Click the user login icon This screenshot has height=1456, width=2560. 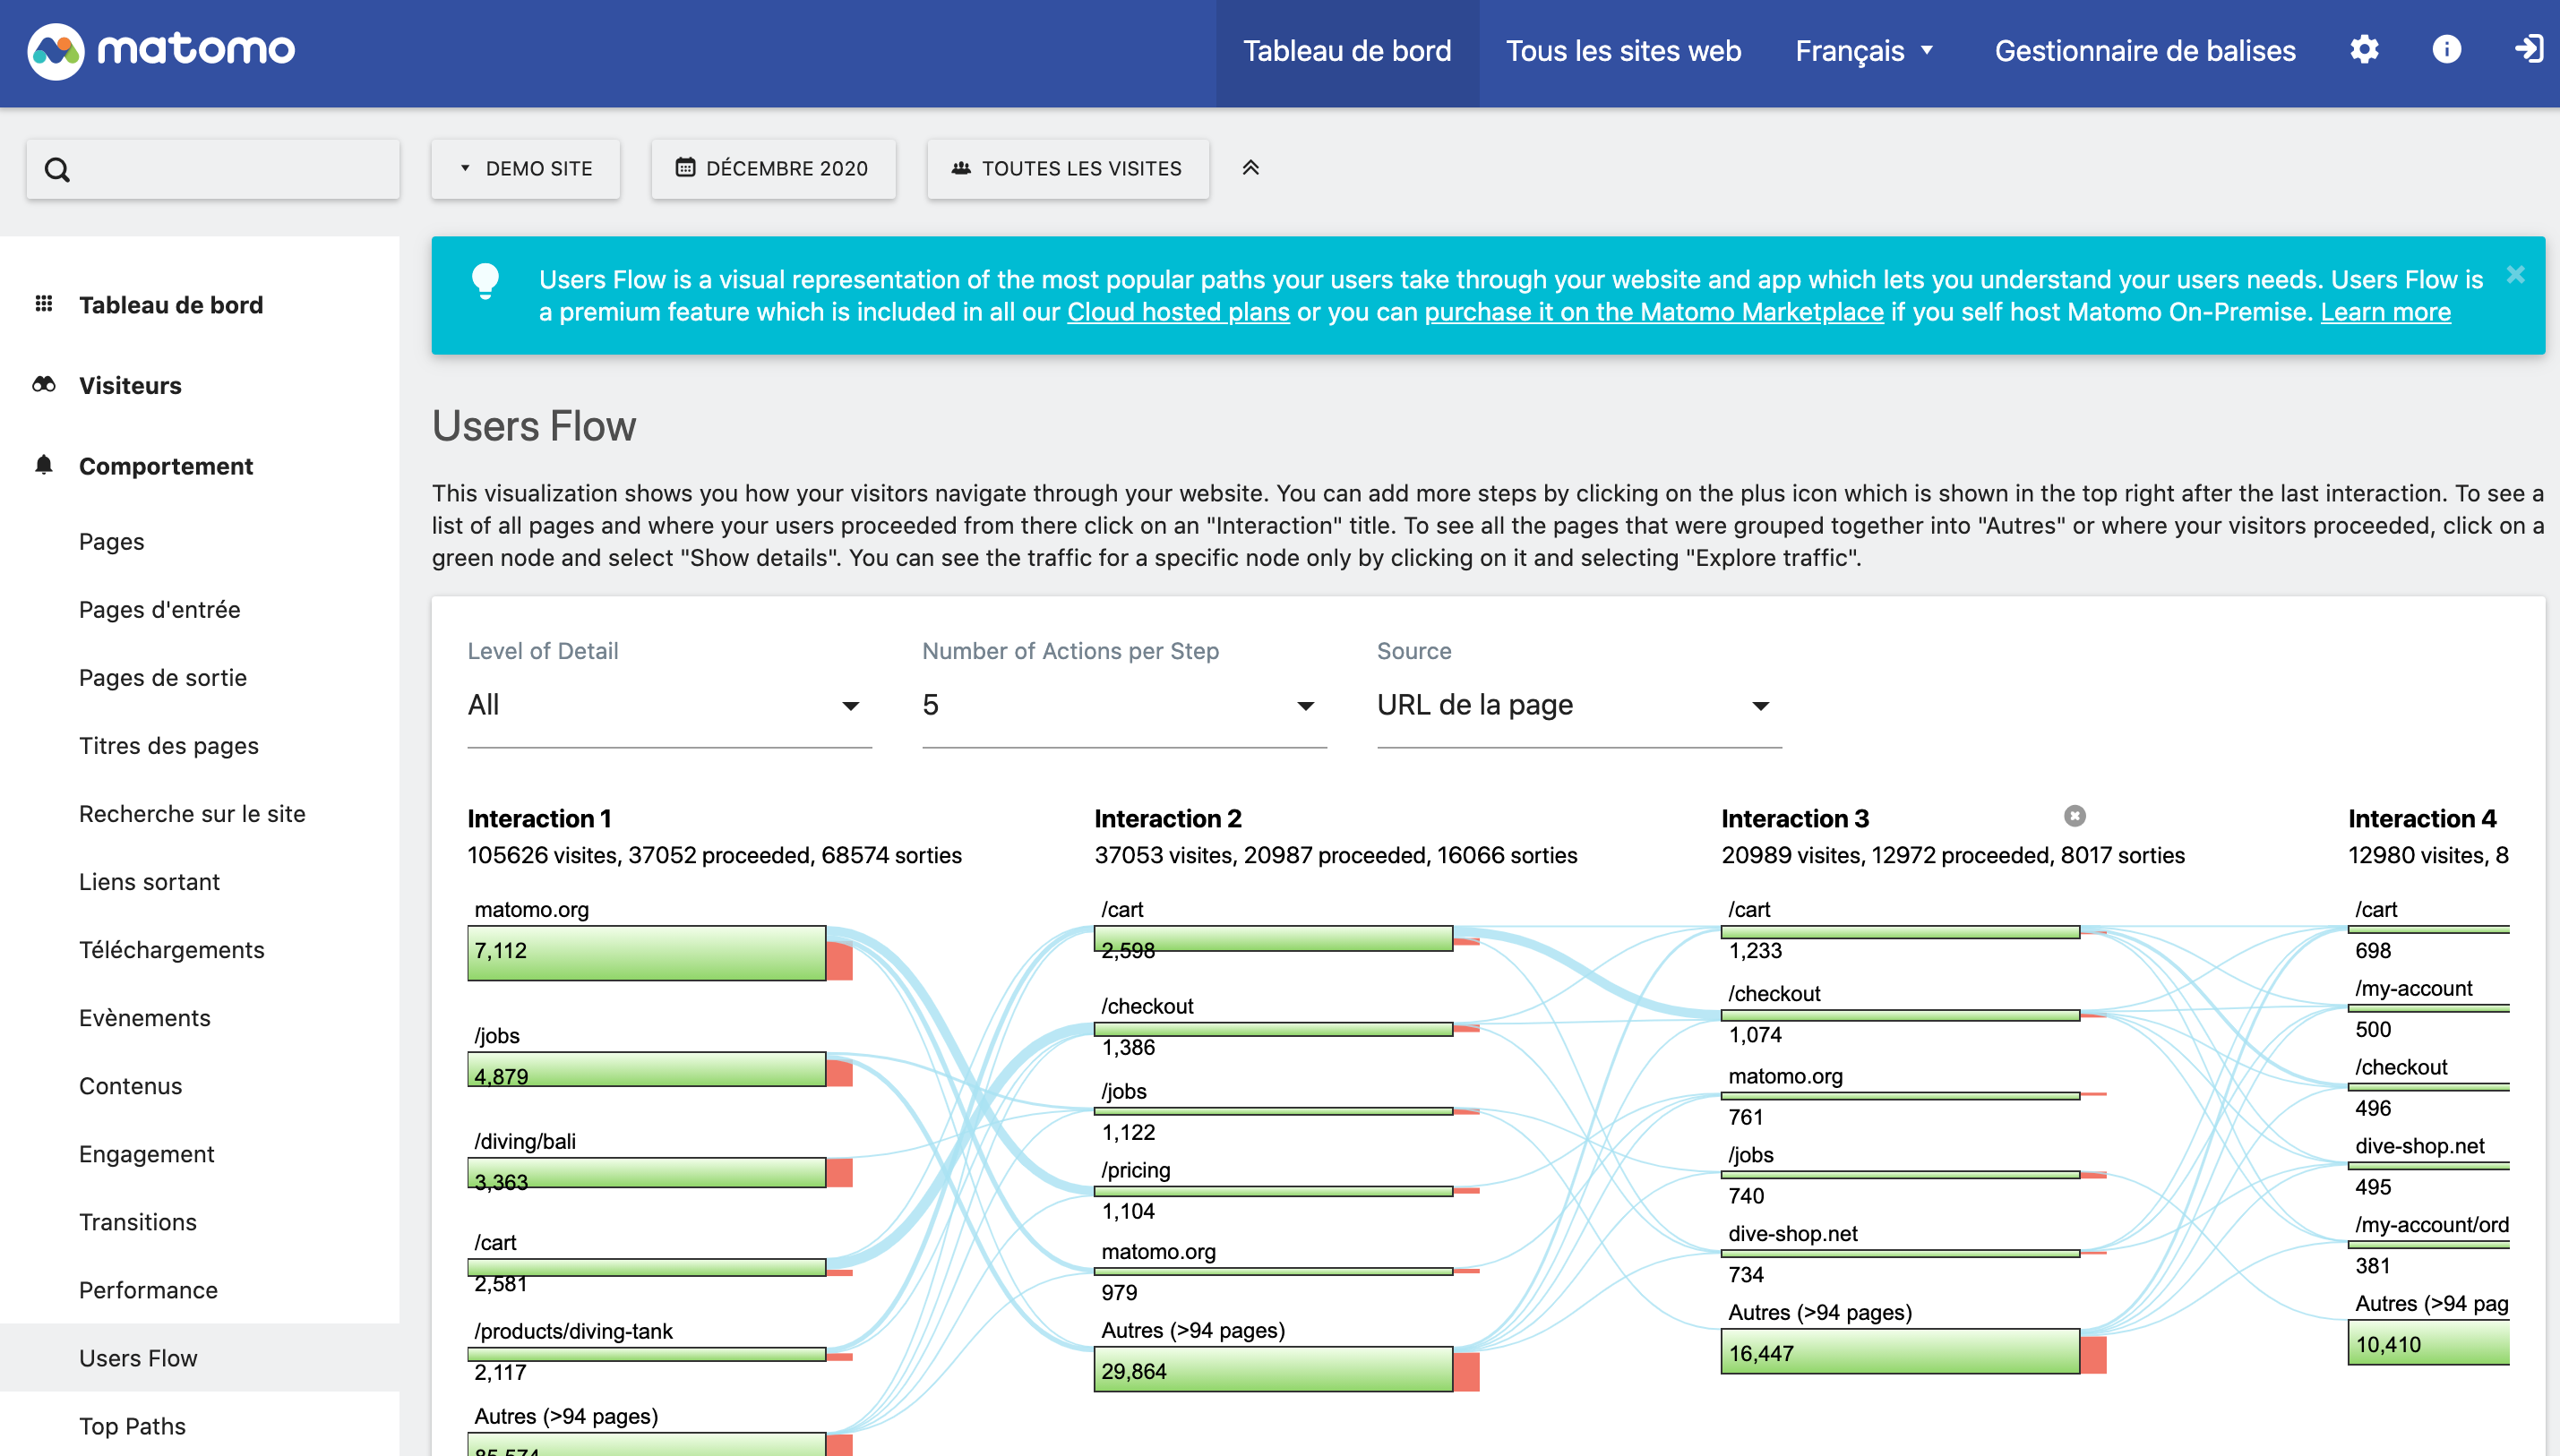(2529, 49)
